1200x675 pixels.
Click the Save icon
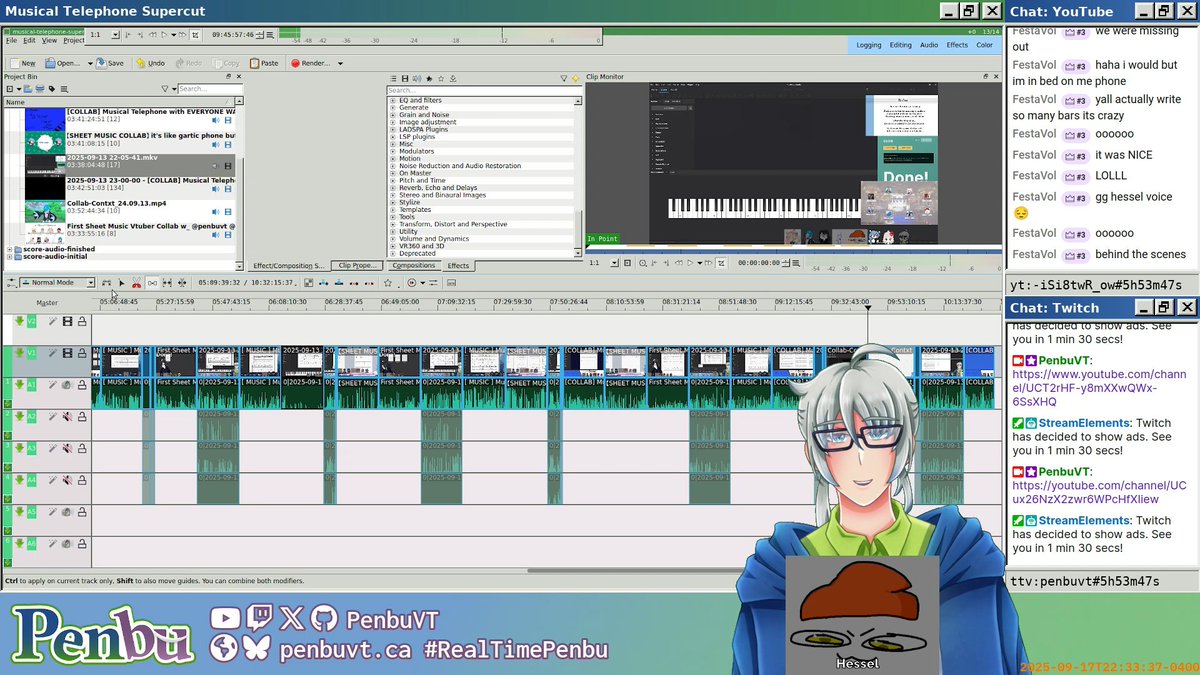point(101,63)
